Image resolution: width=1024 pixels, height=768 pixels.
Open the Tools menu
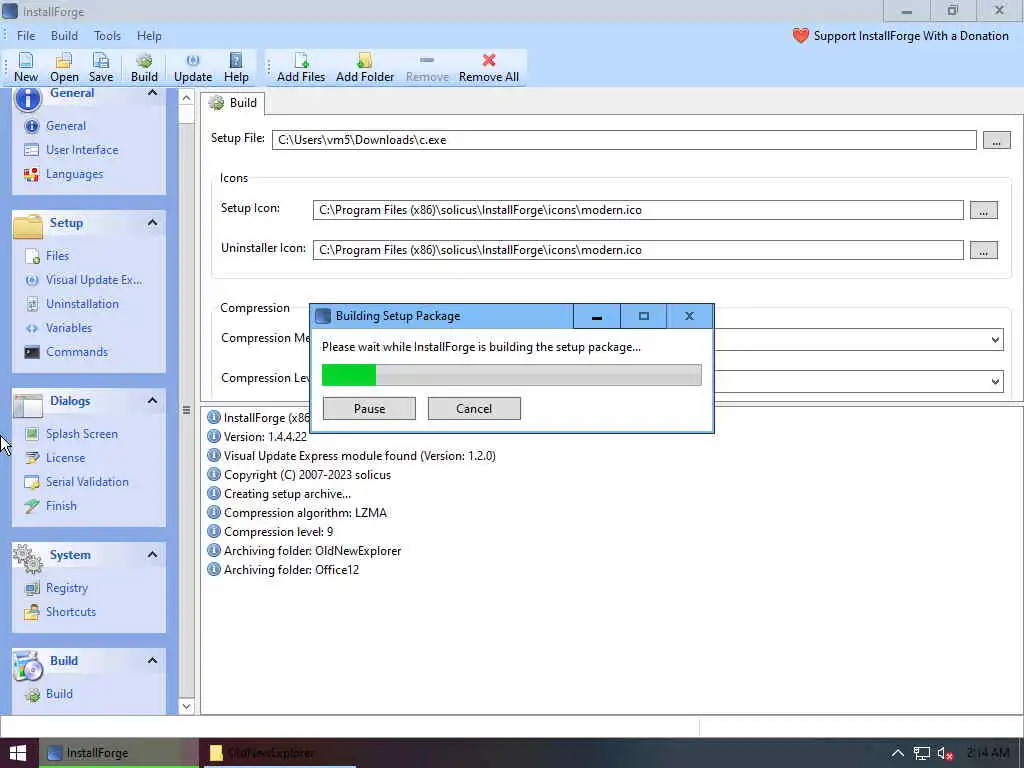[x=107, y=36]
